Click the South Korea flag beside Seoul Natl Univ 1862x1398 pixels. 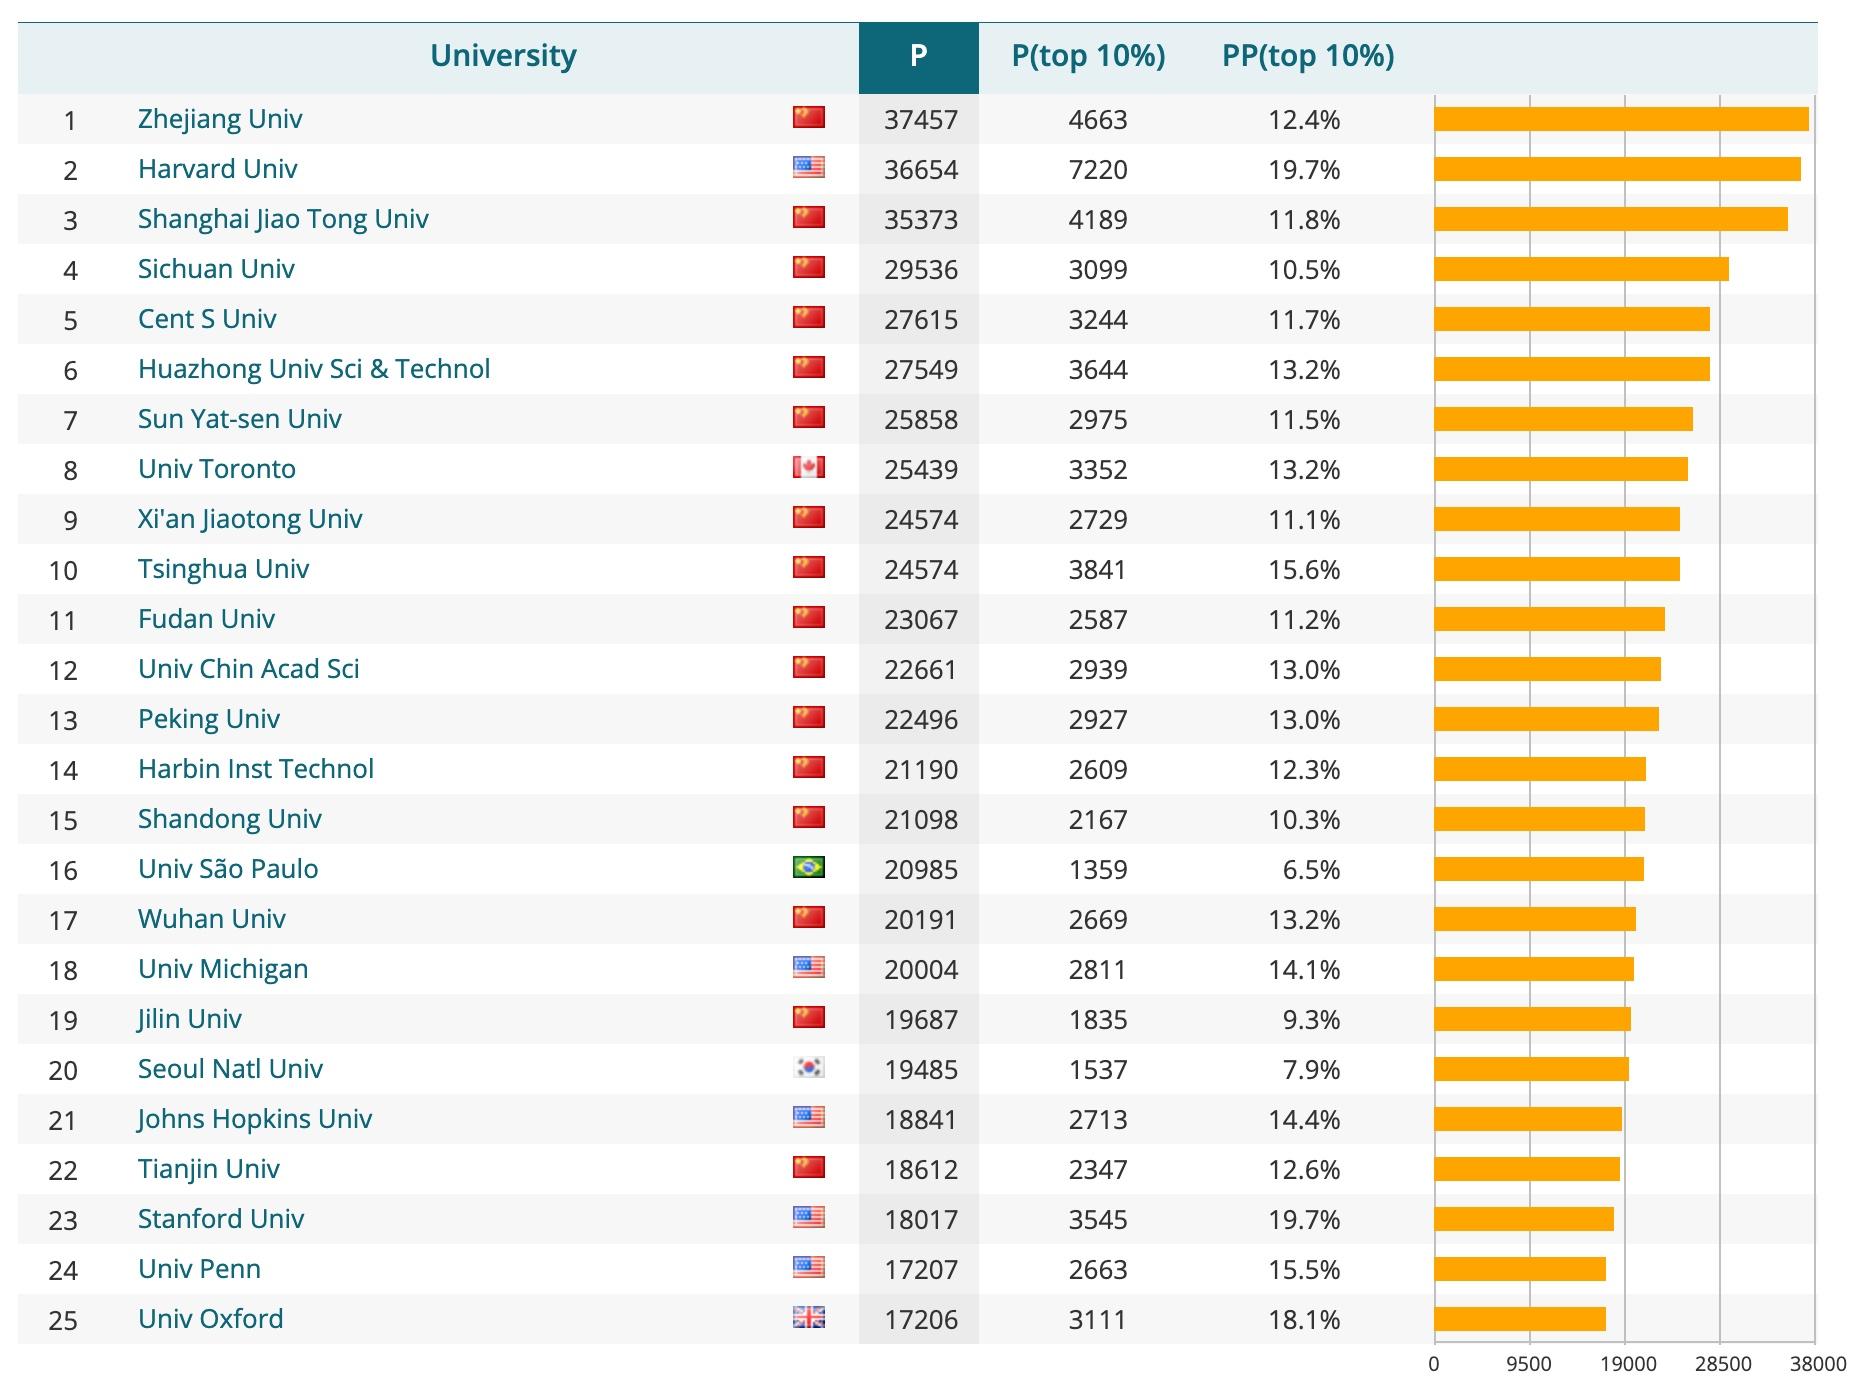808,1067
